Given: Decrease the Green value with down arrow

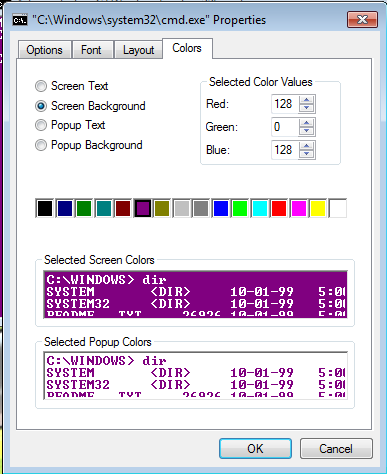Looking at the screenshot, I should (307, 131).
